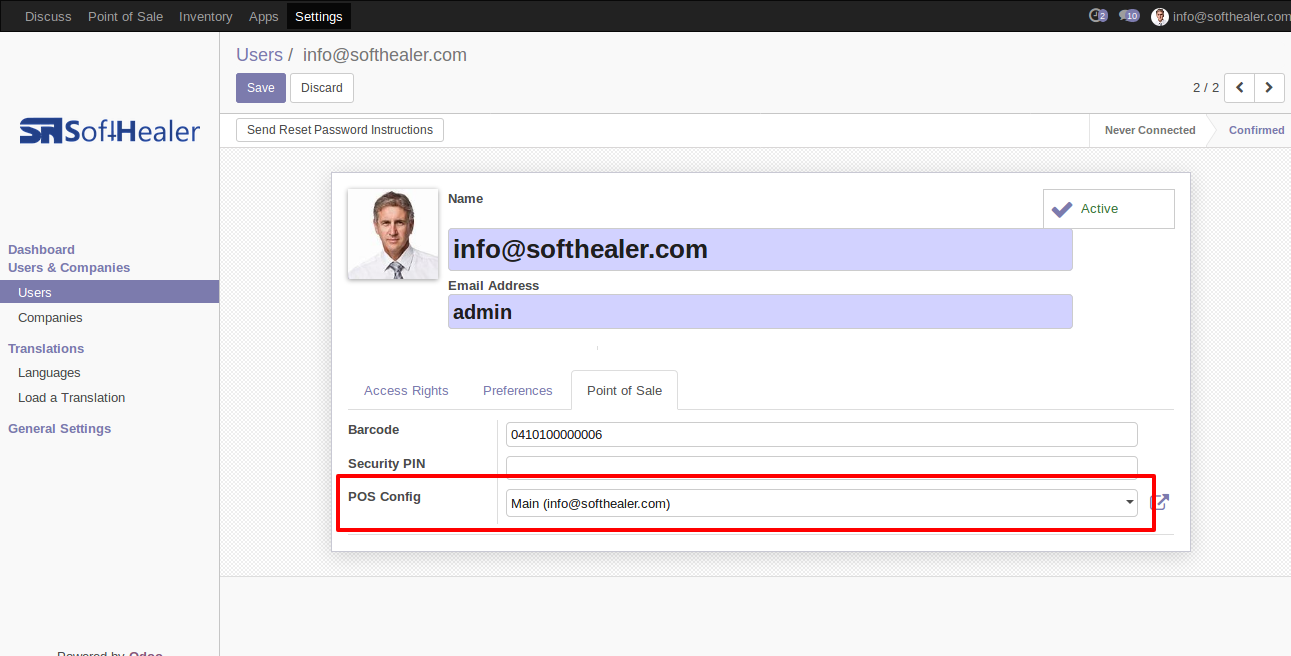Open the Point of Sale menu

(125, 16)
